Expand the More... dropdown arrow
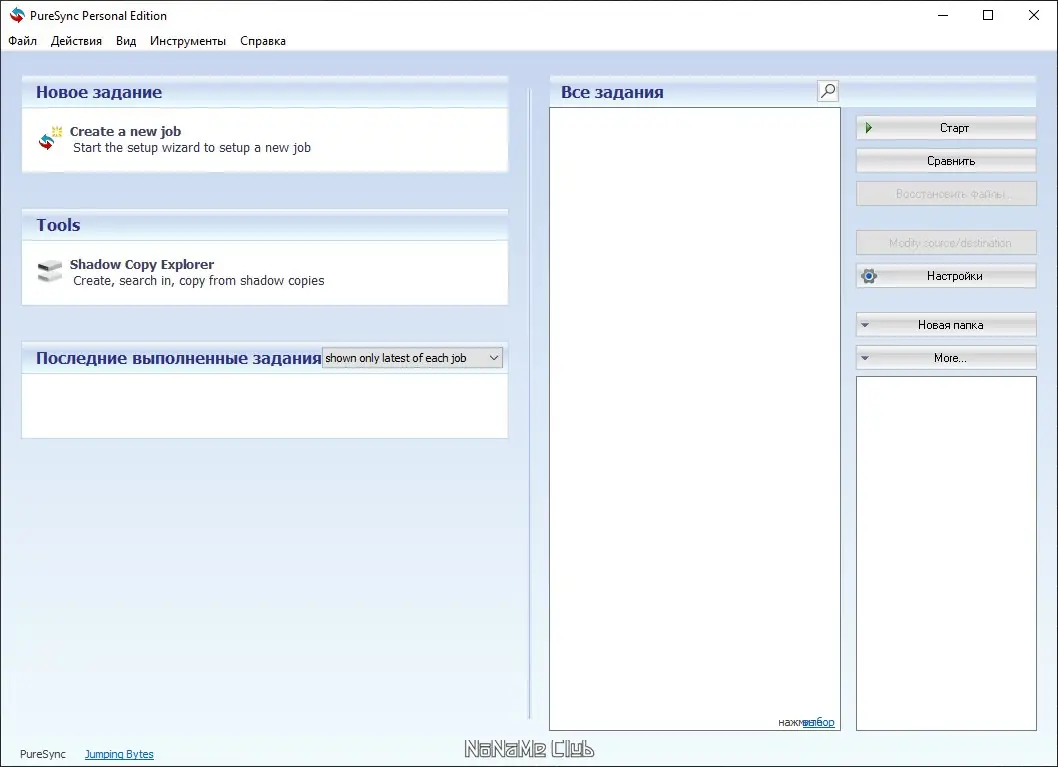 click(865, 358)
